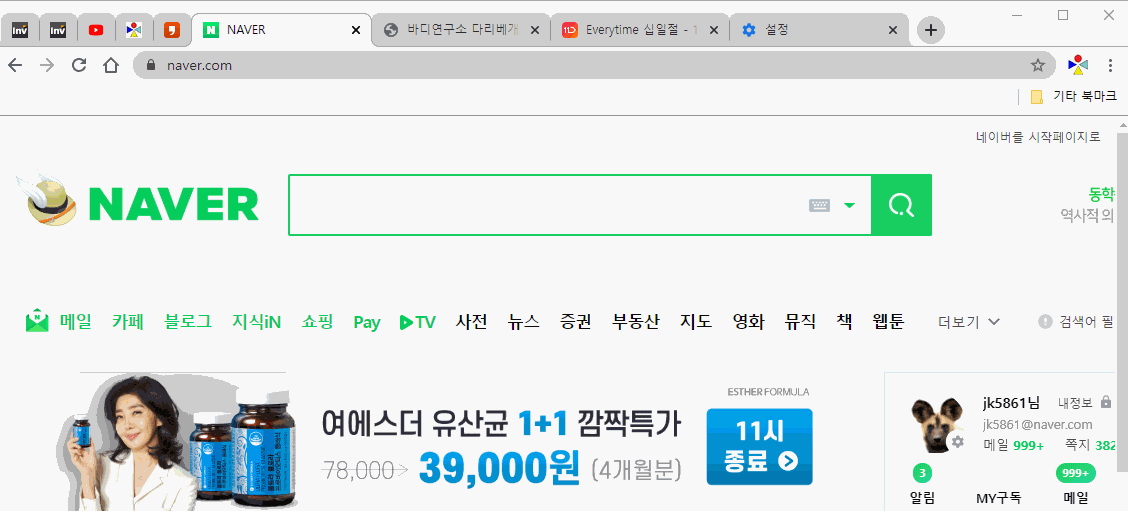The height and width of the screenshot is (511, 1128).
Task: Go back to the previous page
Action: [x=15, y=65]
